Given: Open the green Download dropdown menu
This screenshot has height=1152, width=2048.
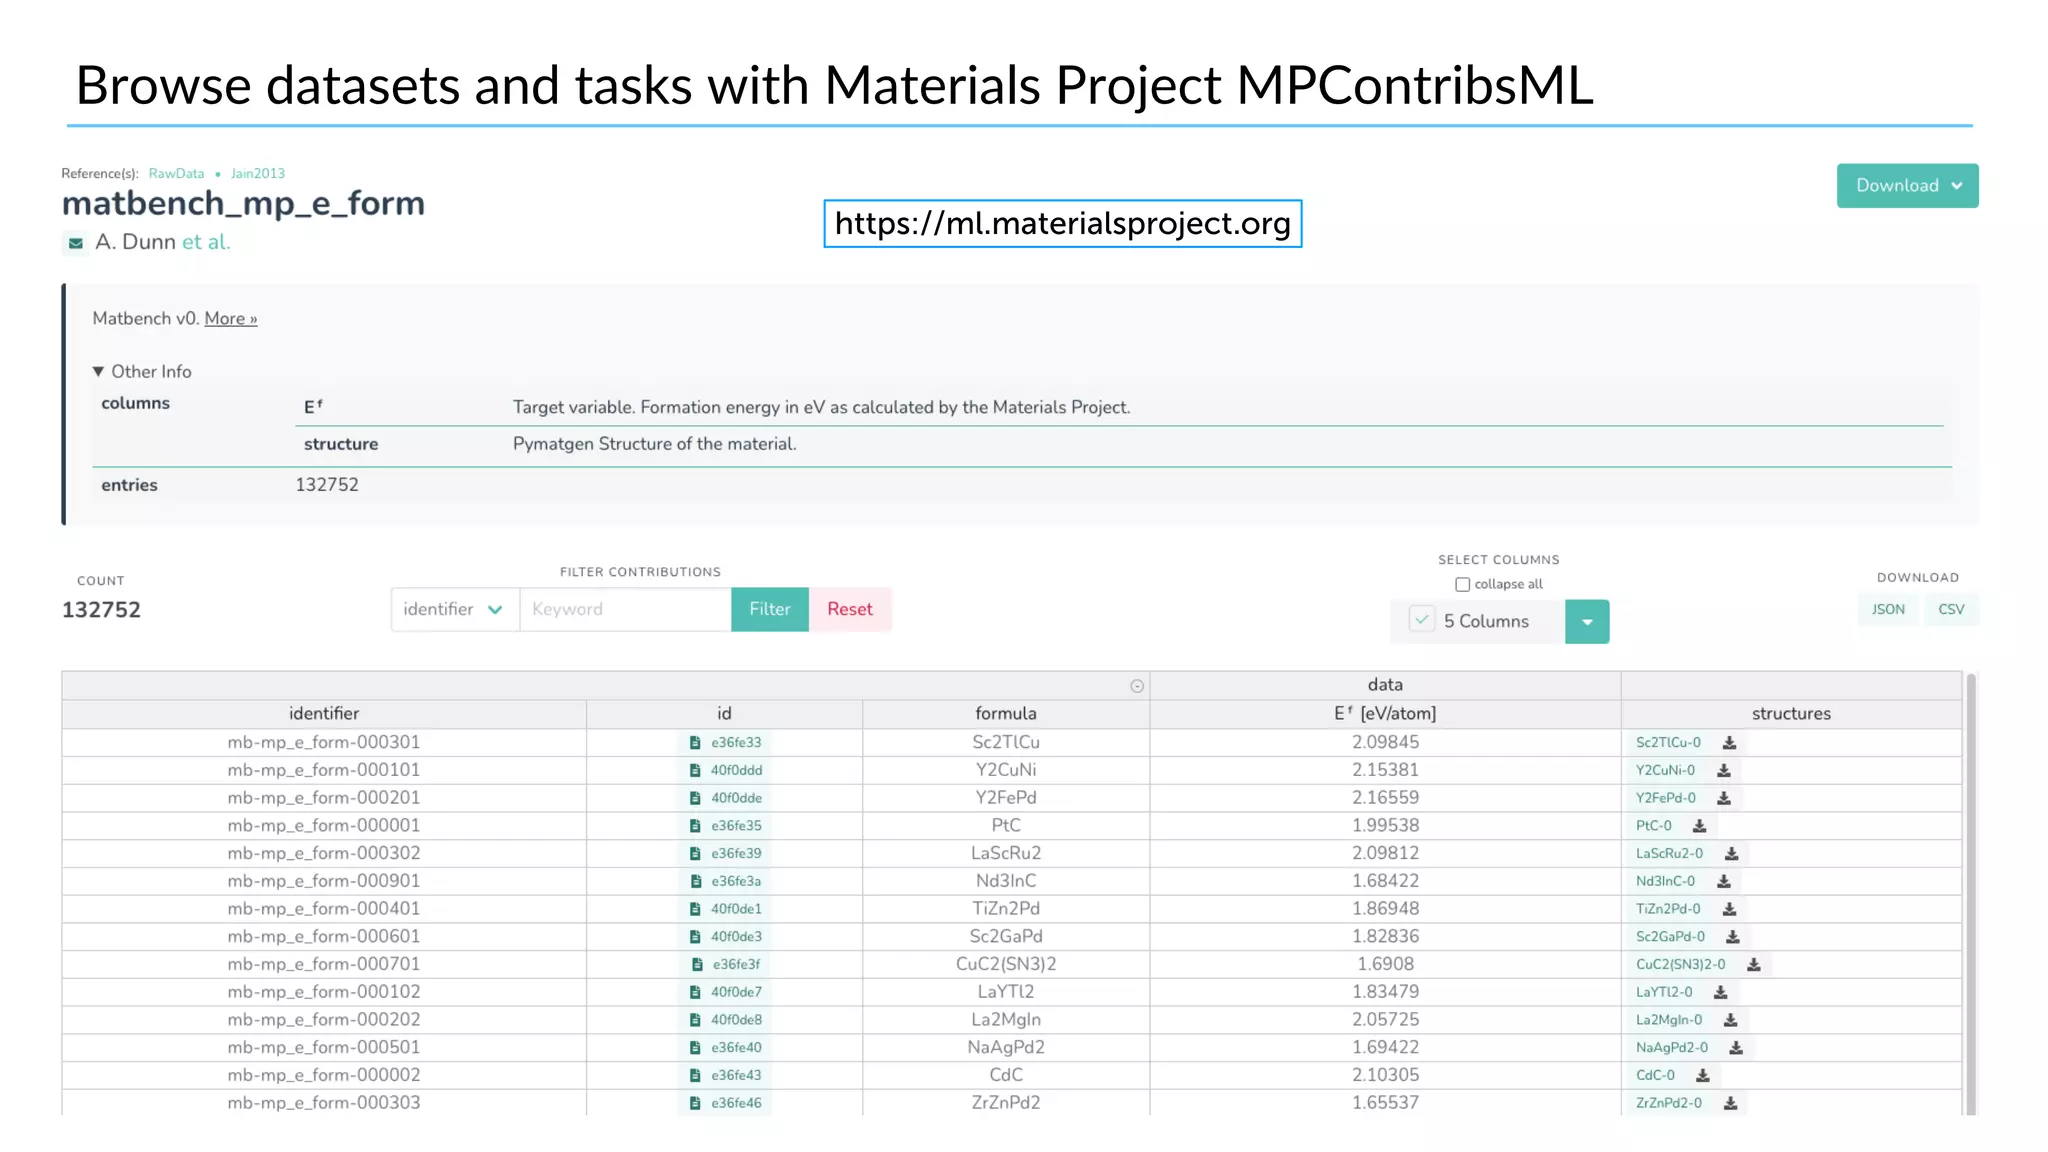Looking at the screenshot, I should point(1907,186).
